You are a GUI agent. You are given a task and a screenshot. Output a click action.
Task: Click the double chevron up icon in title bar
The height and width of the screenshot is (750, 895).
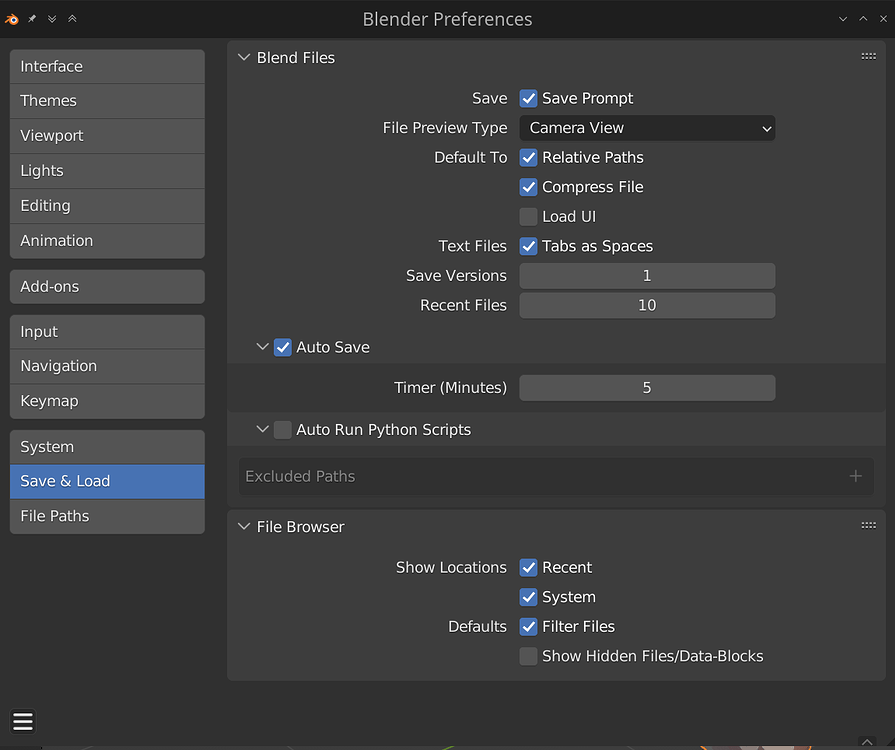pos(72,19)
